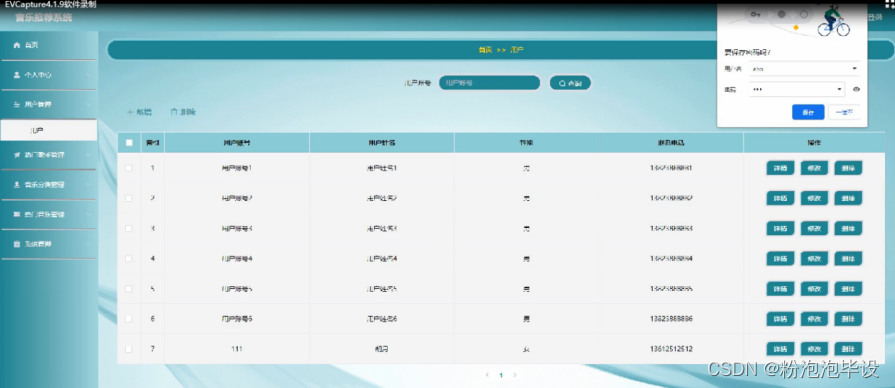Click 修改 for row 111

click(814, 349)
